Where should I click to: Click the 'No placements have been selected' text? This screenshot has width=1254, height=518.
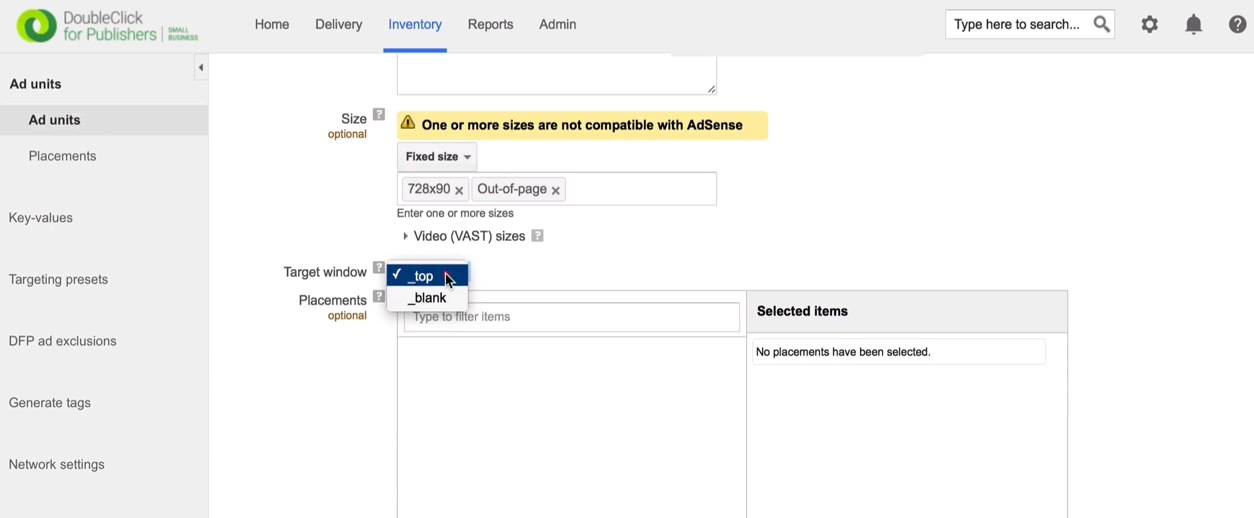point(844,352)
